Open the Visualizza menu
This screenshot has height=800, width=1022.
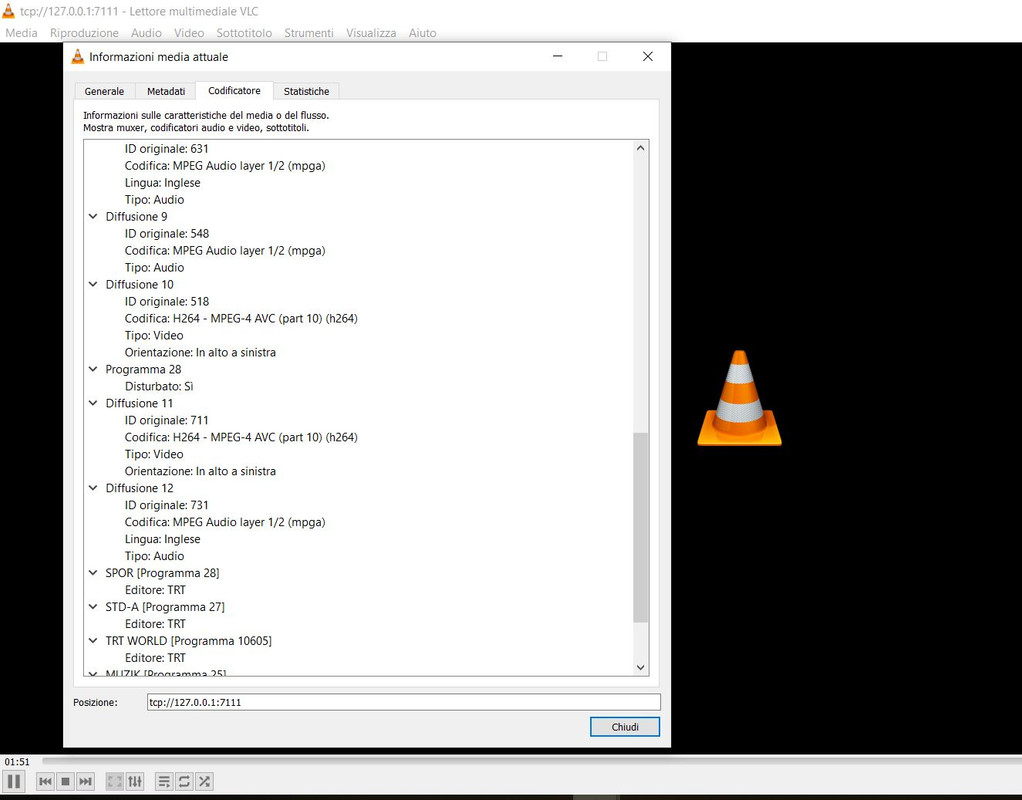(x=371, y=33)
